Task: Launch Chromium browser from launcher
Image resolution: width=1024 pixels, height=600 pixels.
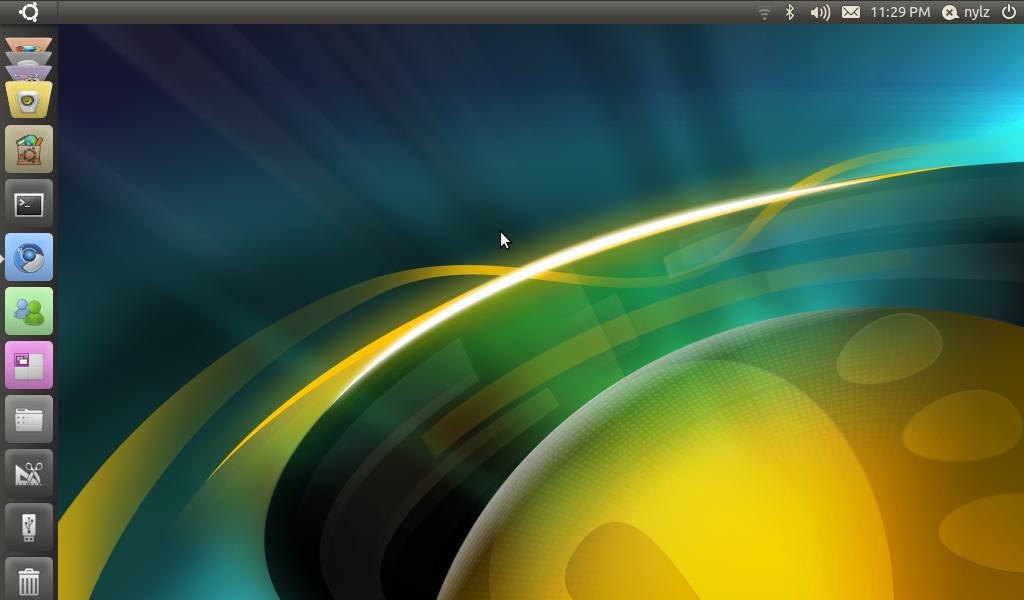Action: click(29, 257)
